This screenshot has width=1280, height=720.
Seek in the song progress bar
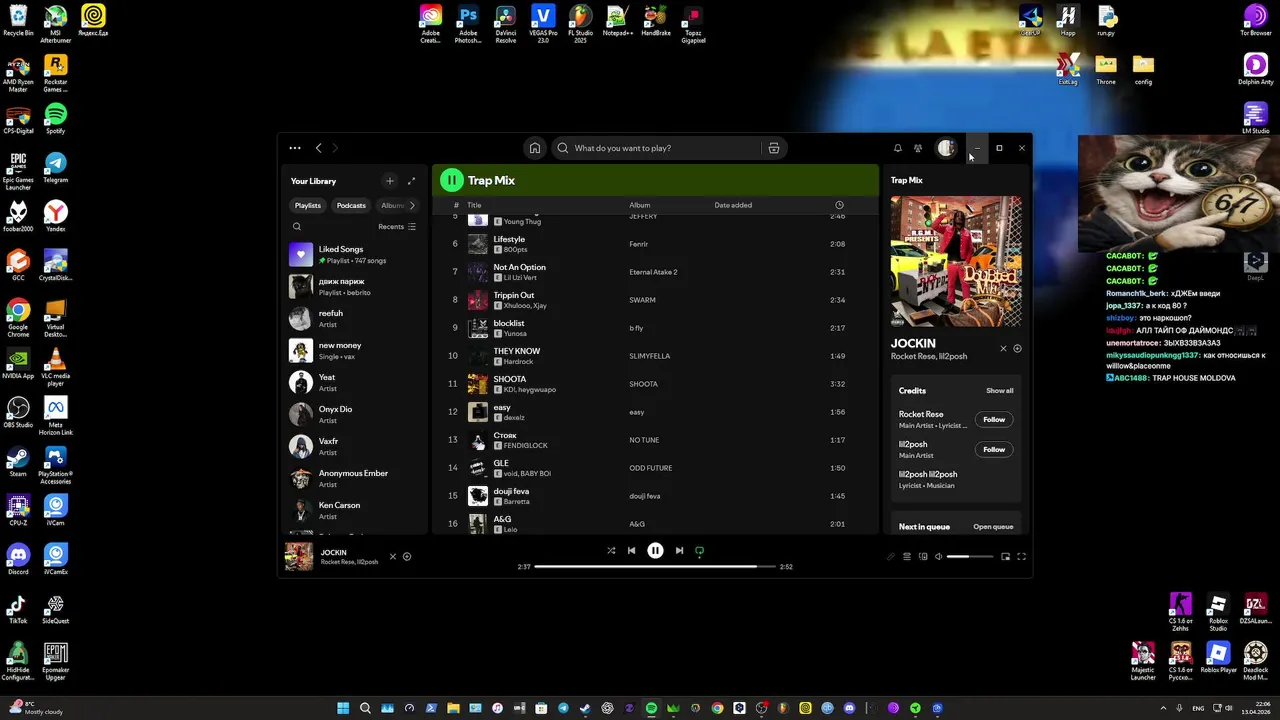pos(655,567)
